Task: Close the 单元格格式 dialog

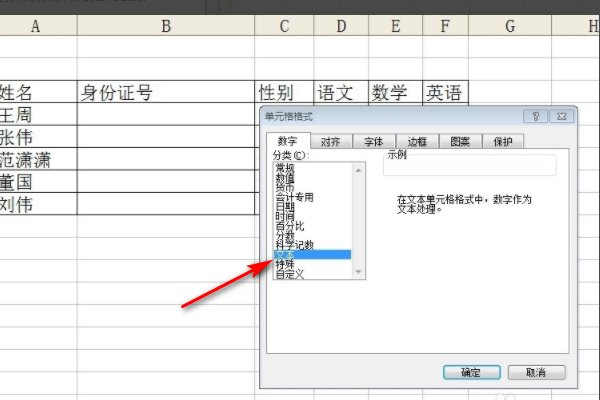Action: tap(561, 116)
